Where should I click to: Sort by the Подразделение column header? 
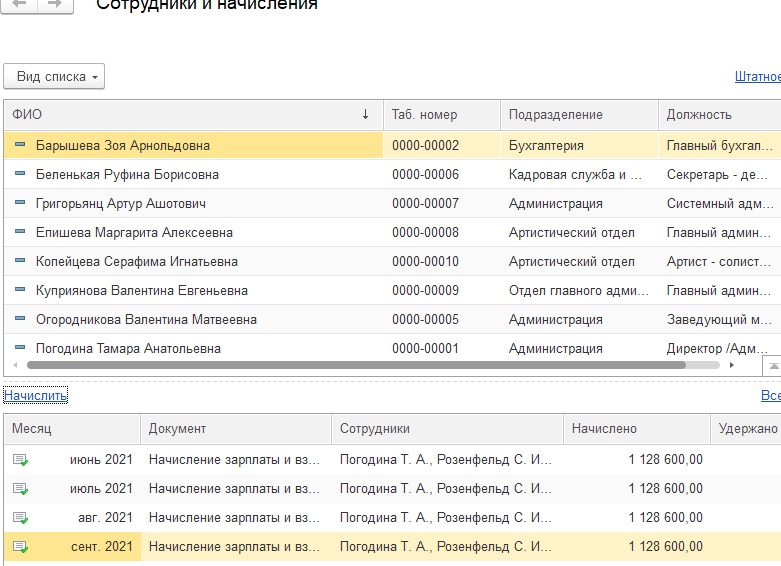click(x=579, y=115)
